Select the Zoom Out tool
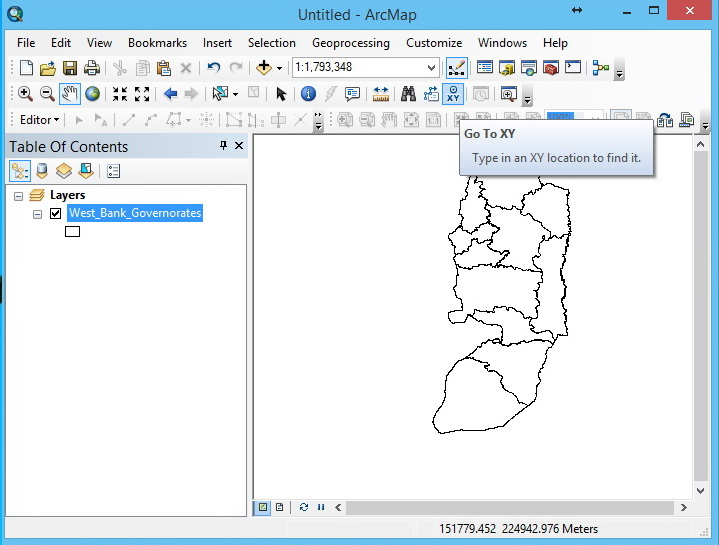719x545 pixels. click(x=47, y=94)
